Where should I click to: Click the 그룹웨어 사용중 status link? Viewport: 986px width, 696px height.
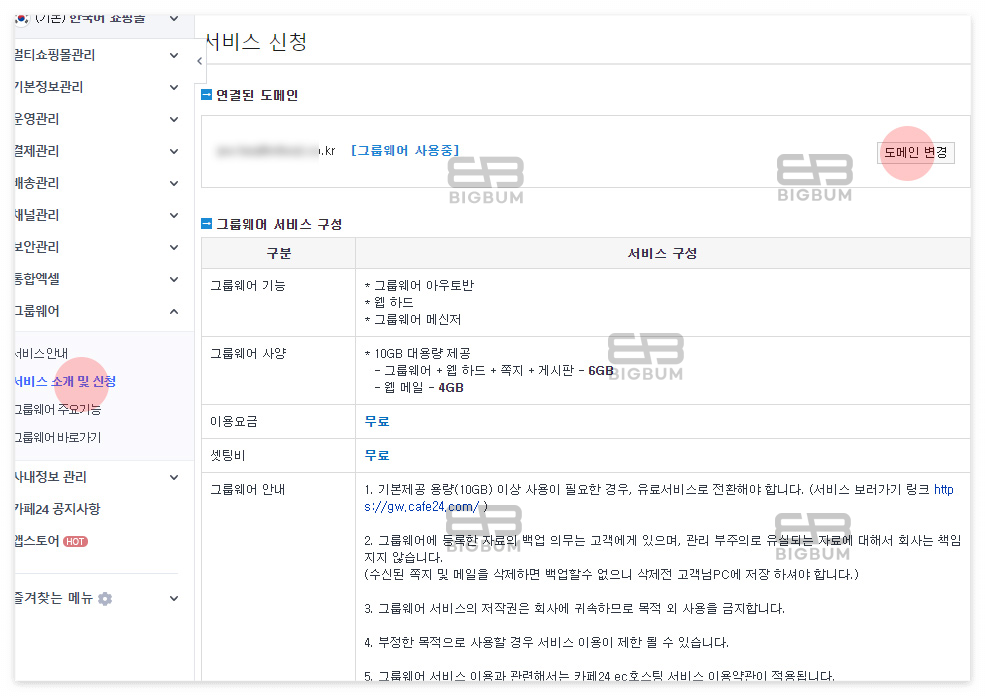tap(406, 151)
